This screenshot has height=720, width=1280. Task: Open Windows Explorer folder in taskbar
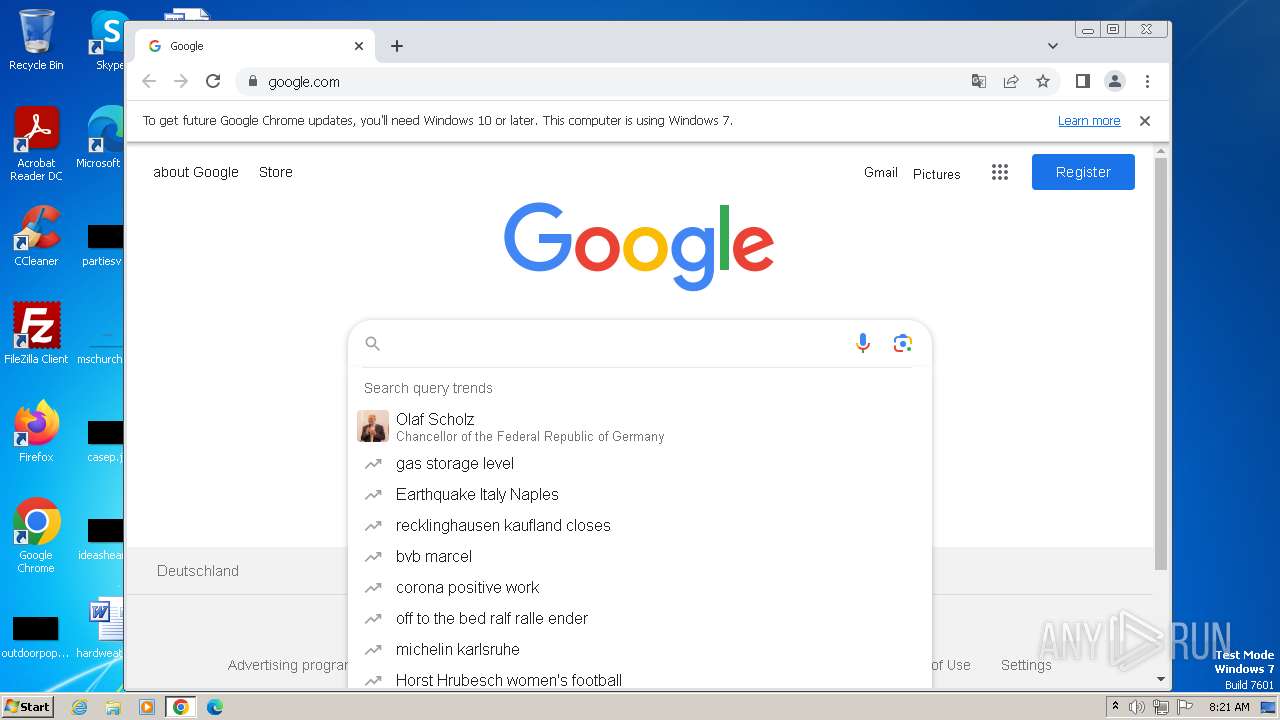click(113, 707)
